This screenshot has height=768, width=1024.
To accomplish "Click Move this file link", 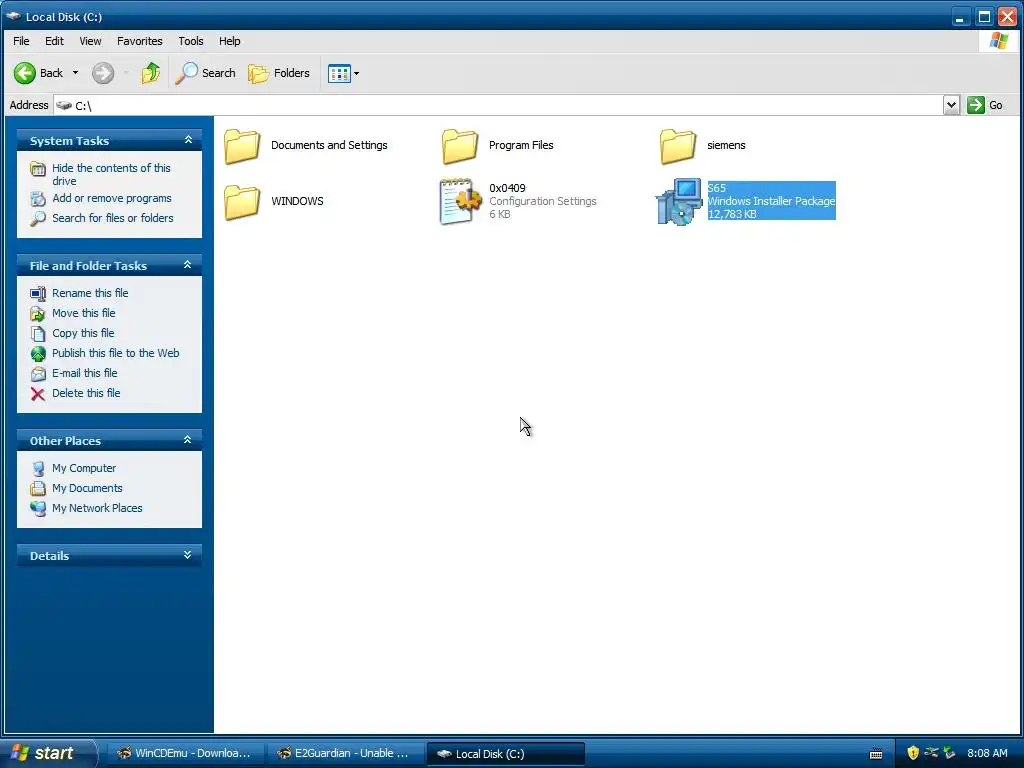I will pyautogui.click(x=84, y=313).
